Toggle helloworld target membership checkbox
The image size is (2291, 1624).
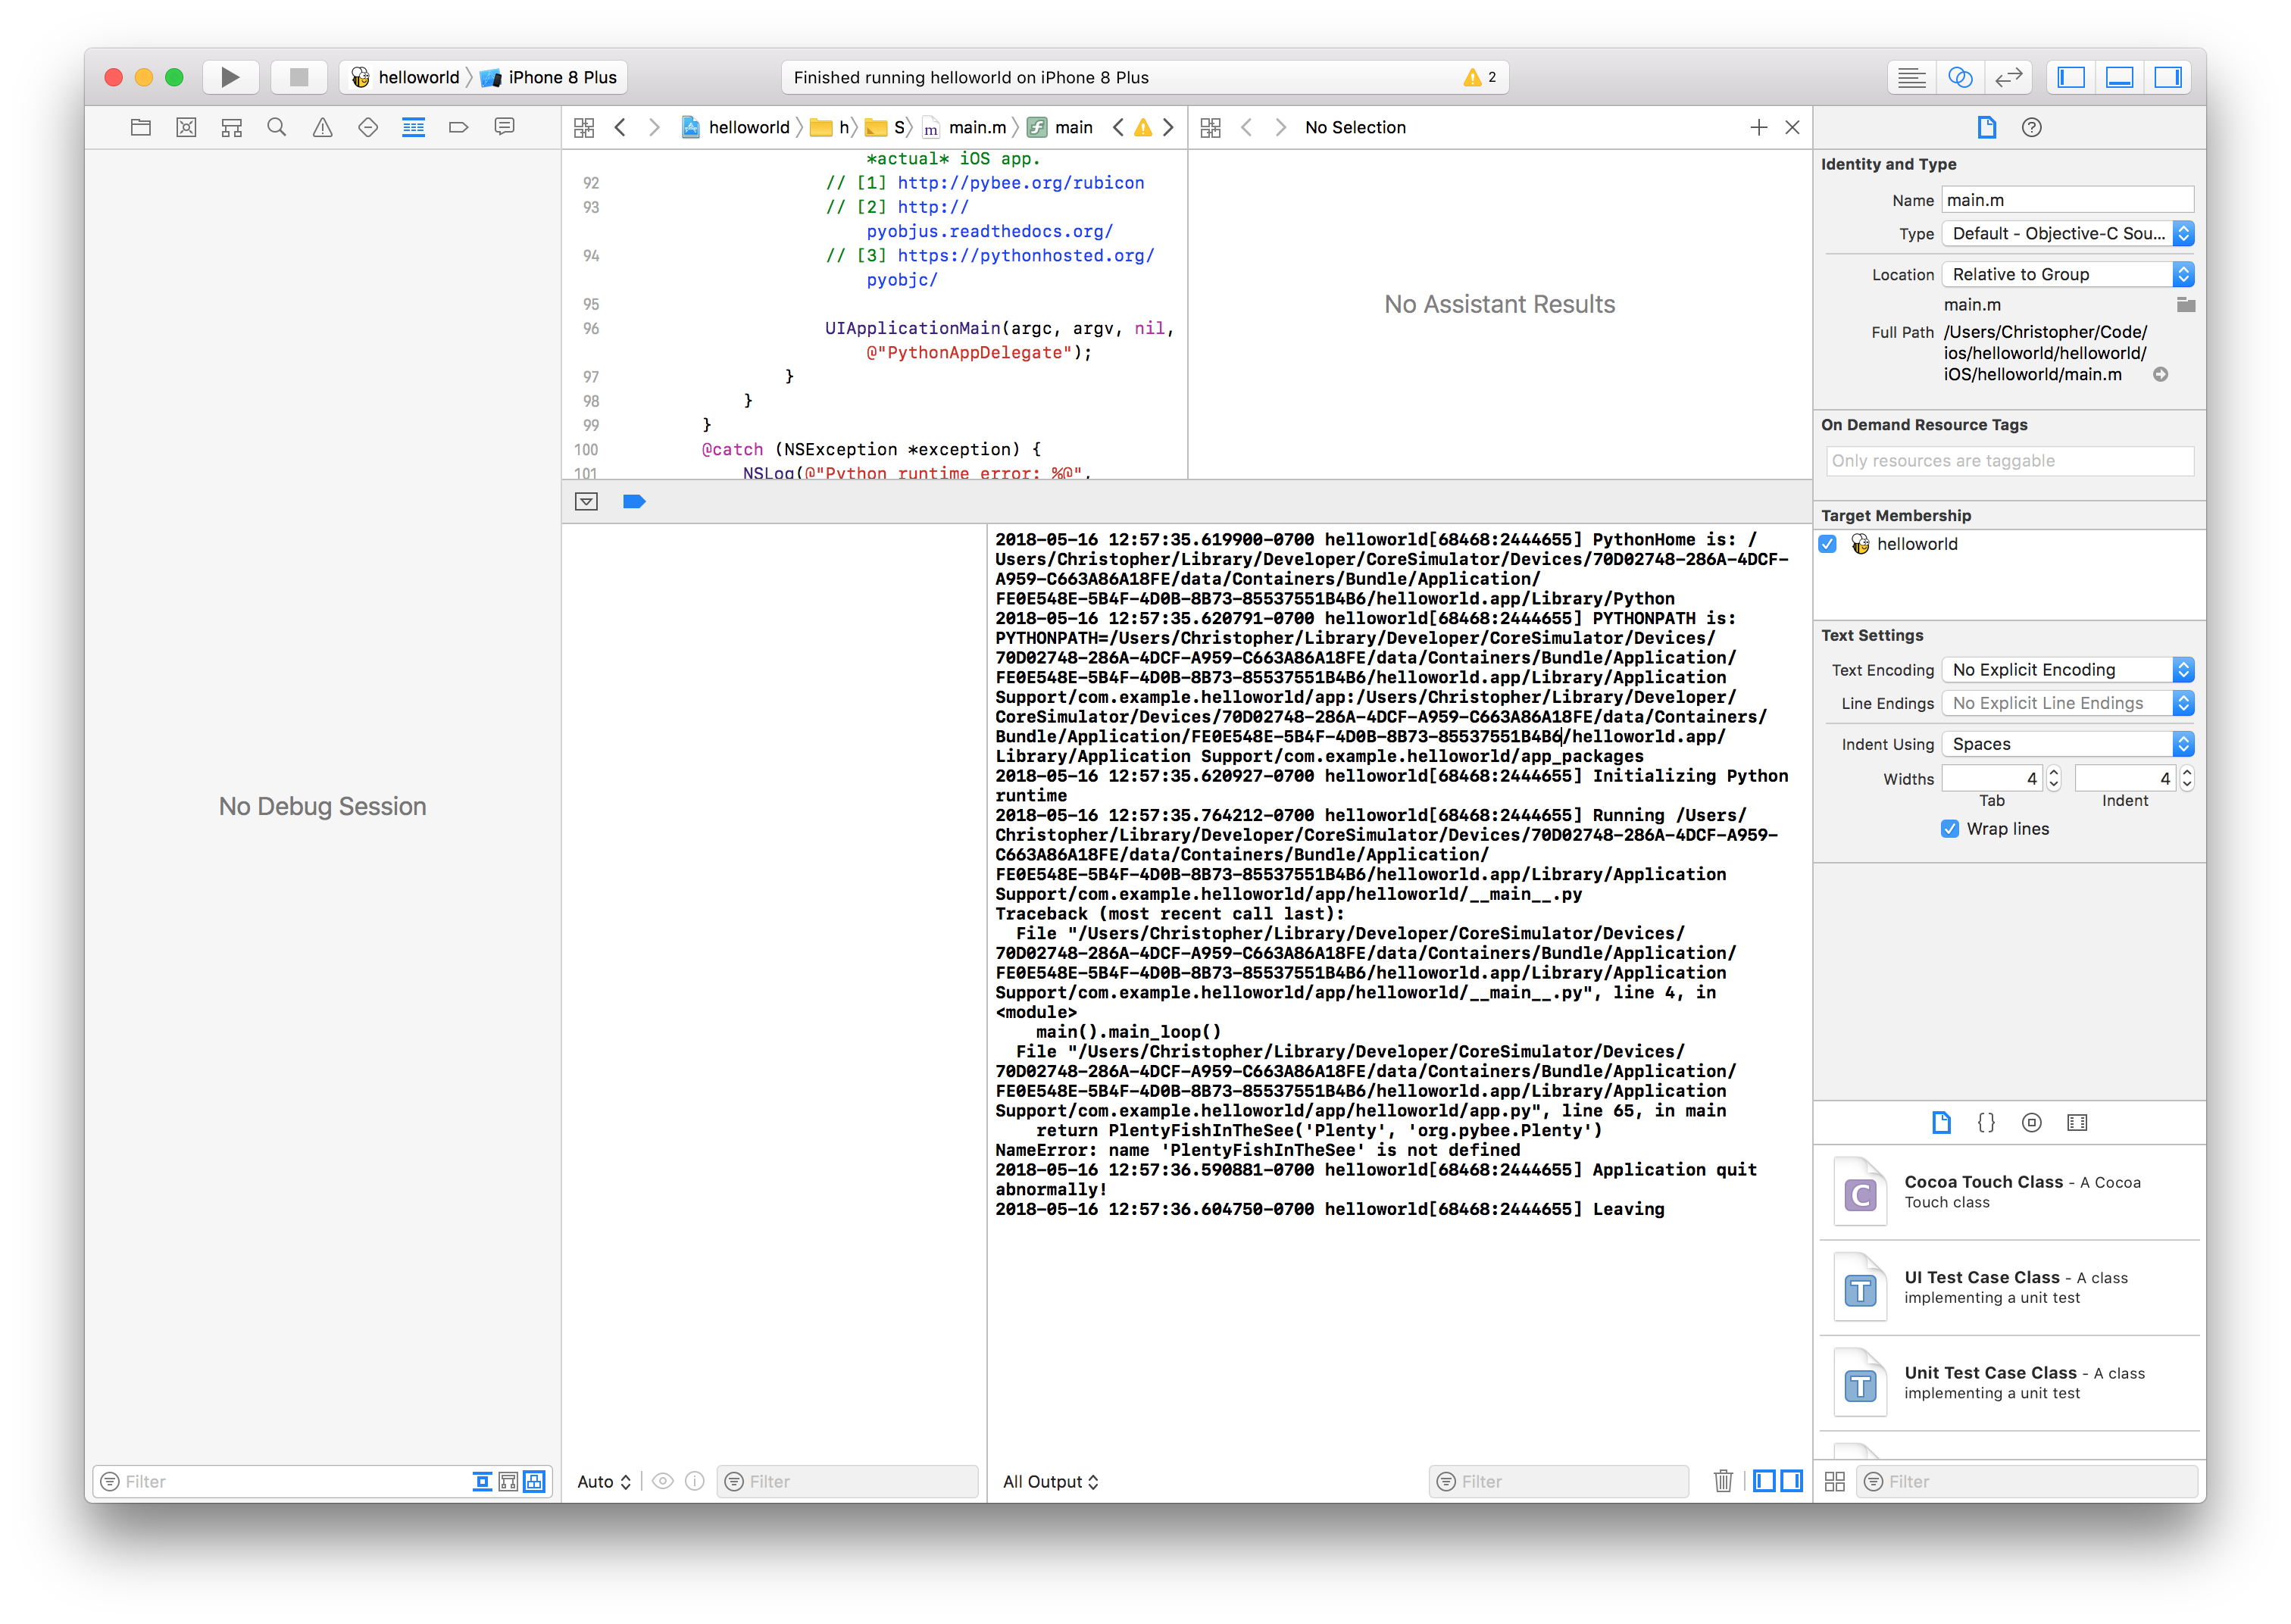(x=1827, y=544)
